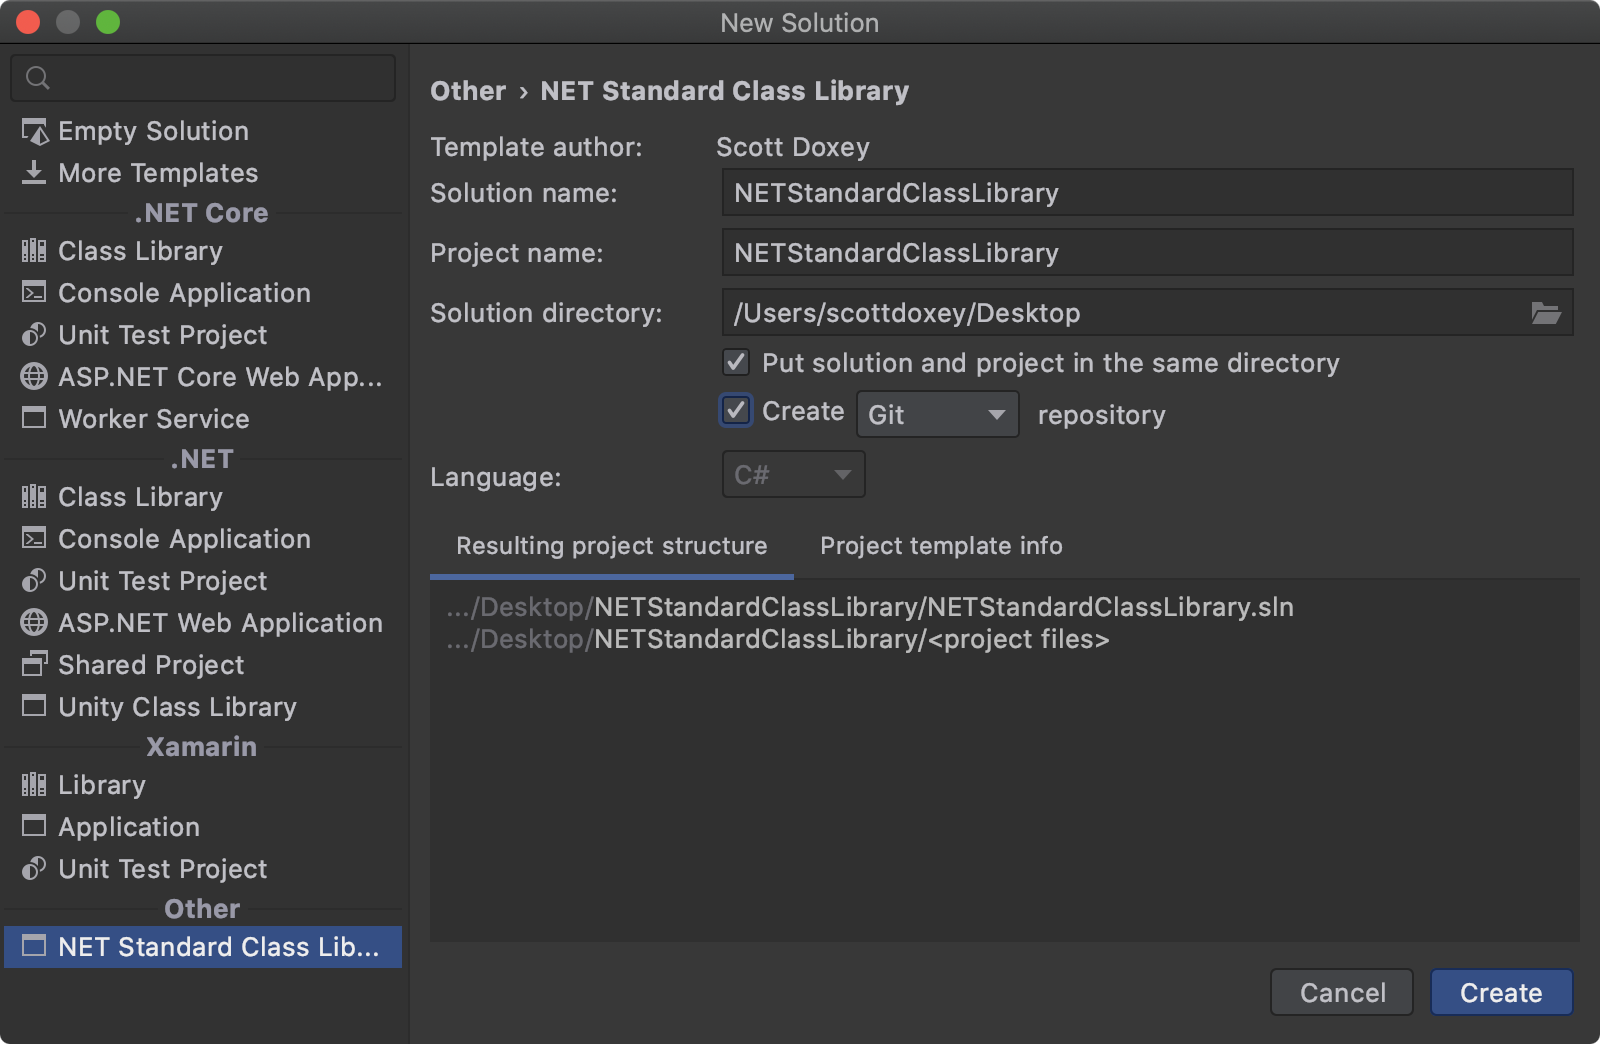
Task: Open the C# language dropdown
Action: click(794, 475)
